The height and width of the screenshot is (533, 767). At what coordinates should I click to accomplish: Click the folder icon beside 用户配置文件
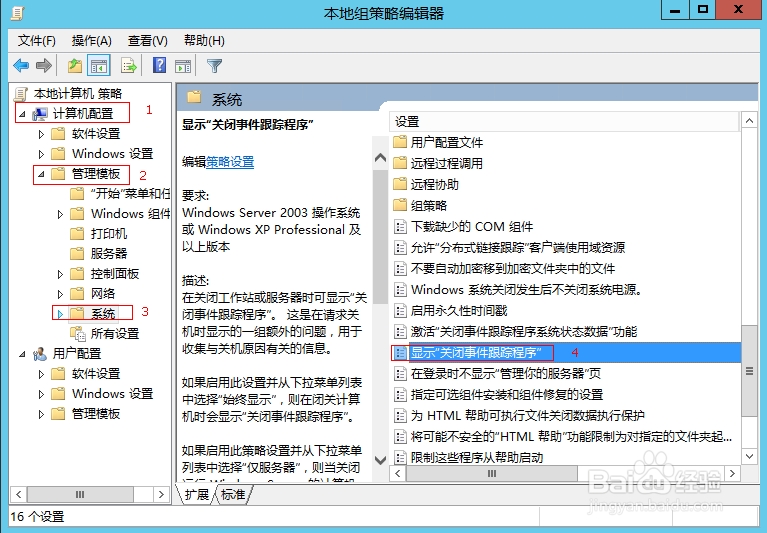click(x=400, y=142)
